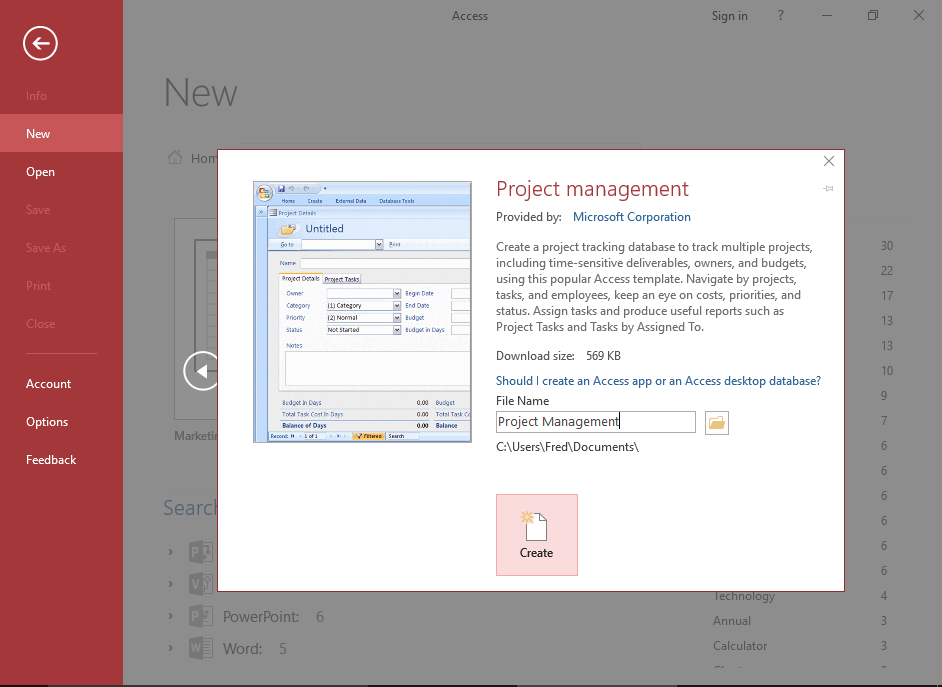Click the Print menu entry
Image resolution: width=942 pixels, height=687 pixels.
coord(61,285)
